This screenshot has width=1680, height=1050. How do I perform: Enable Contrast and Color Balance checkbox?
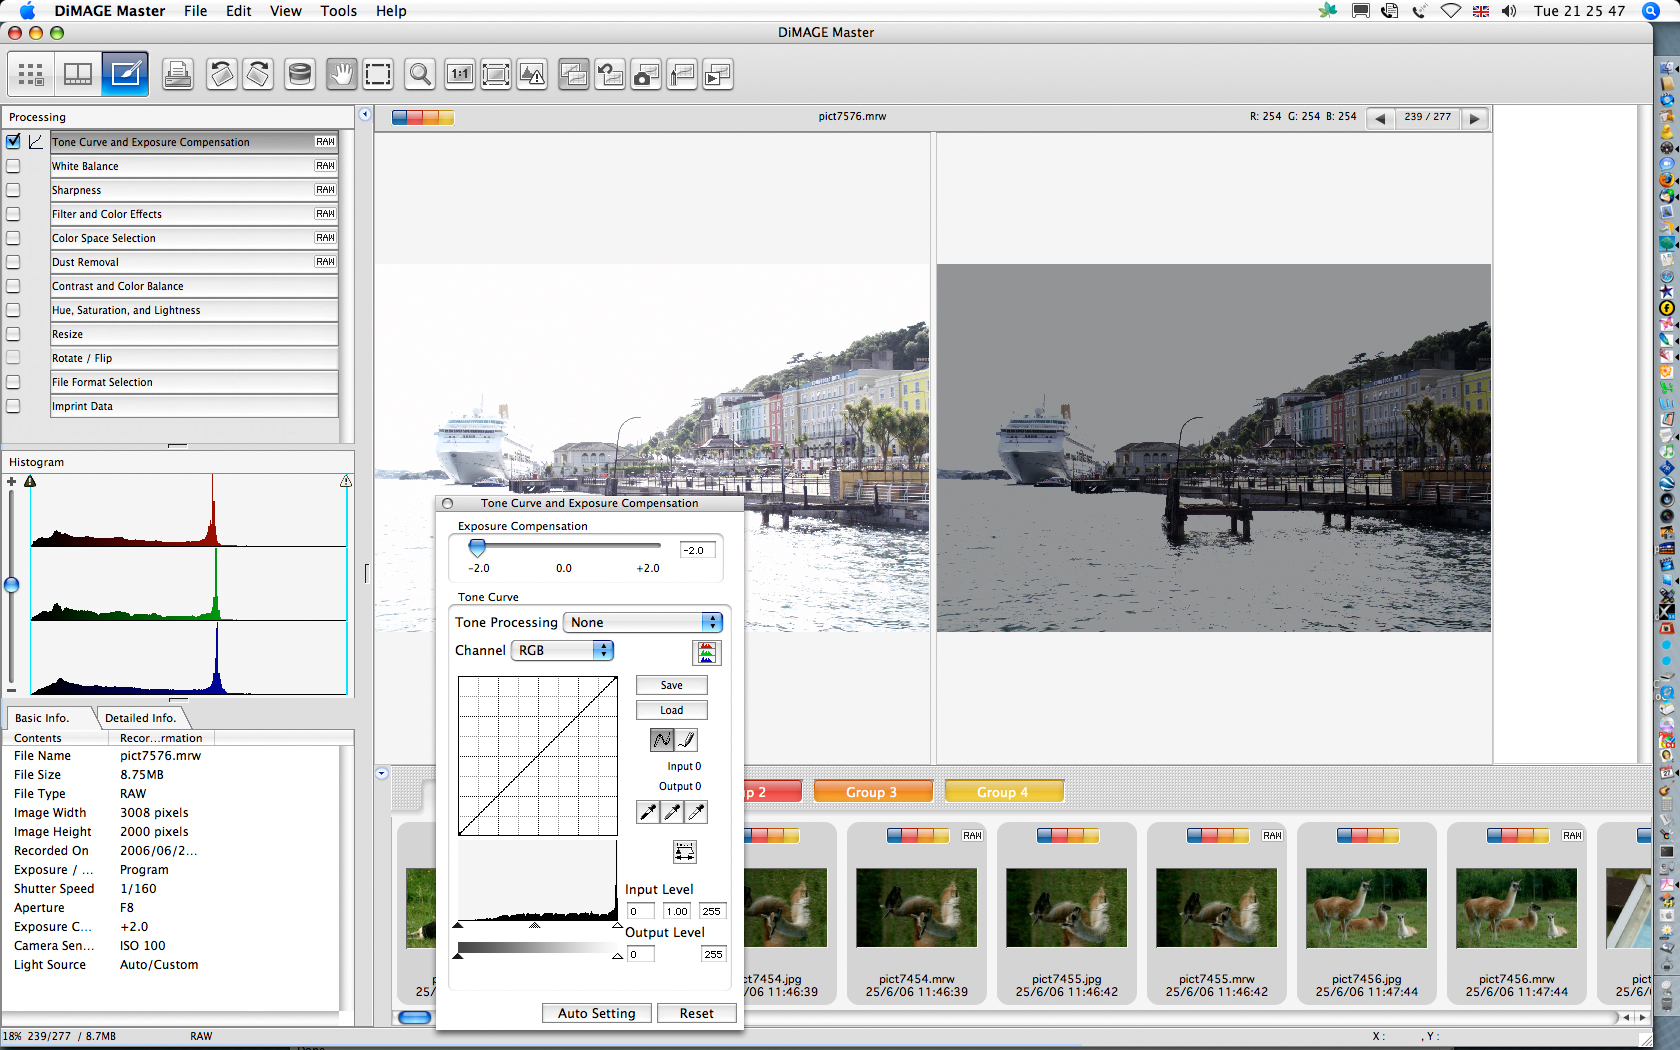[x=13, y=286]
